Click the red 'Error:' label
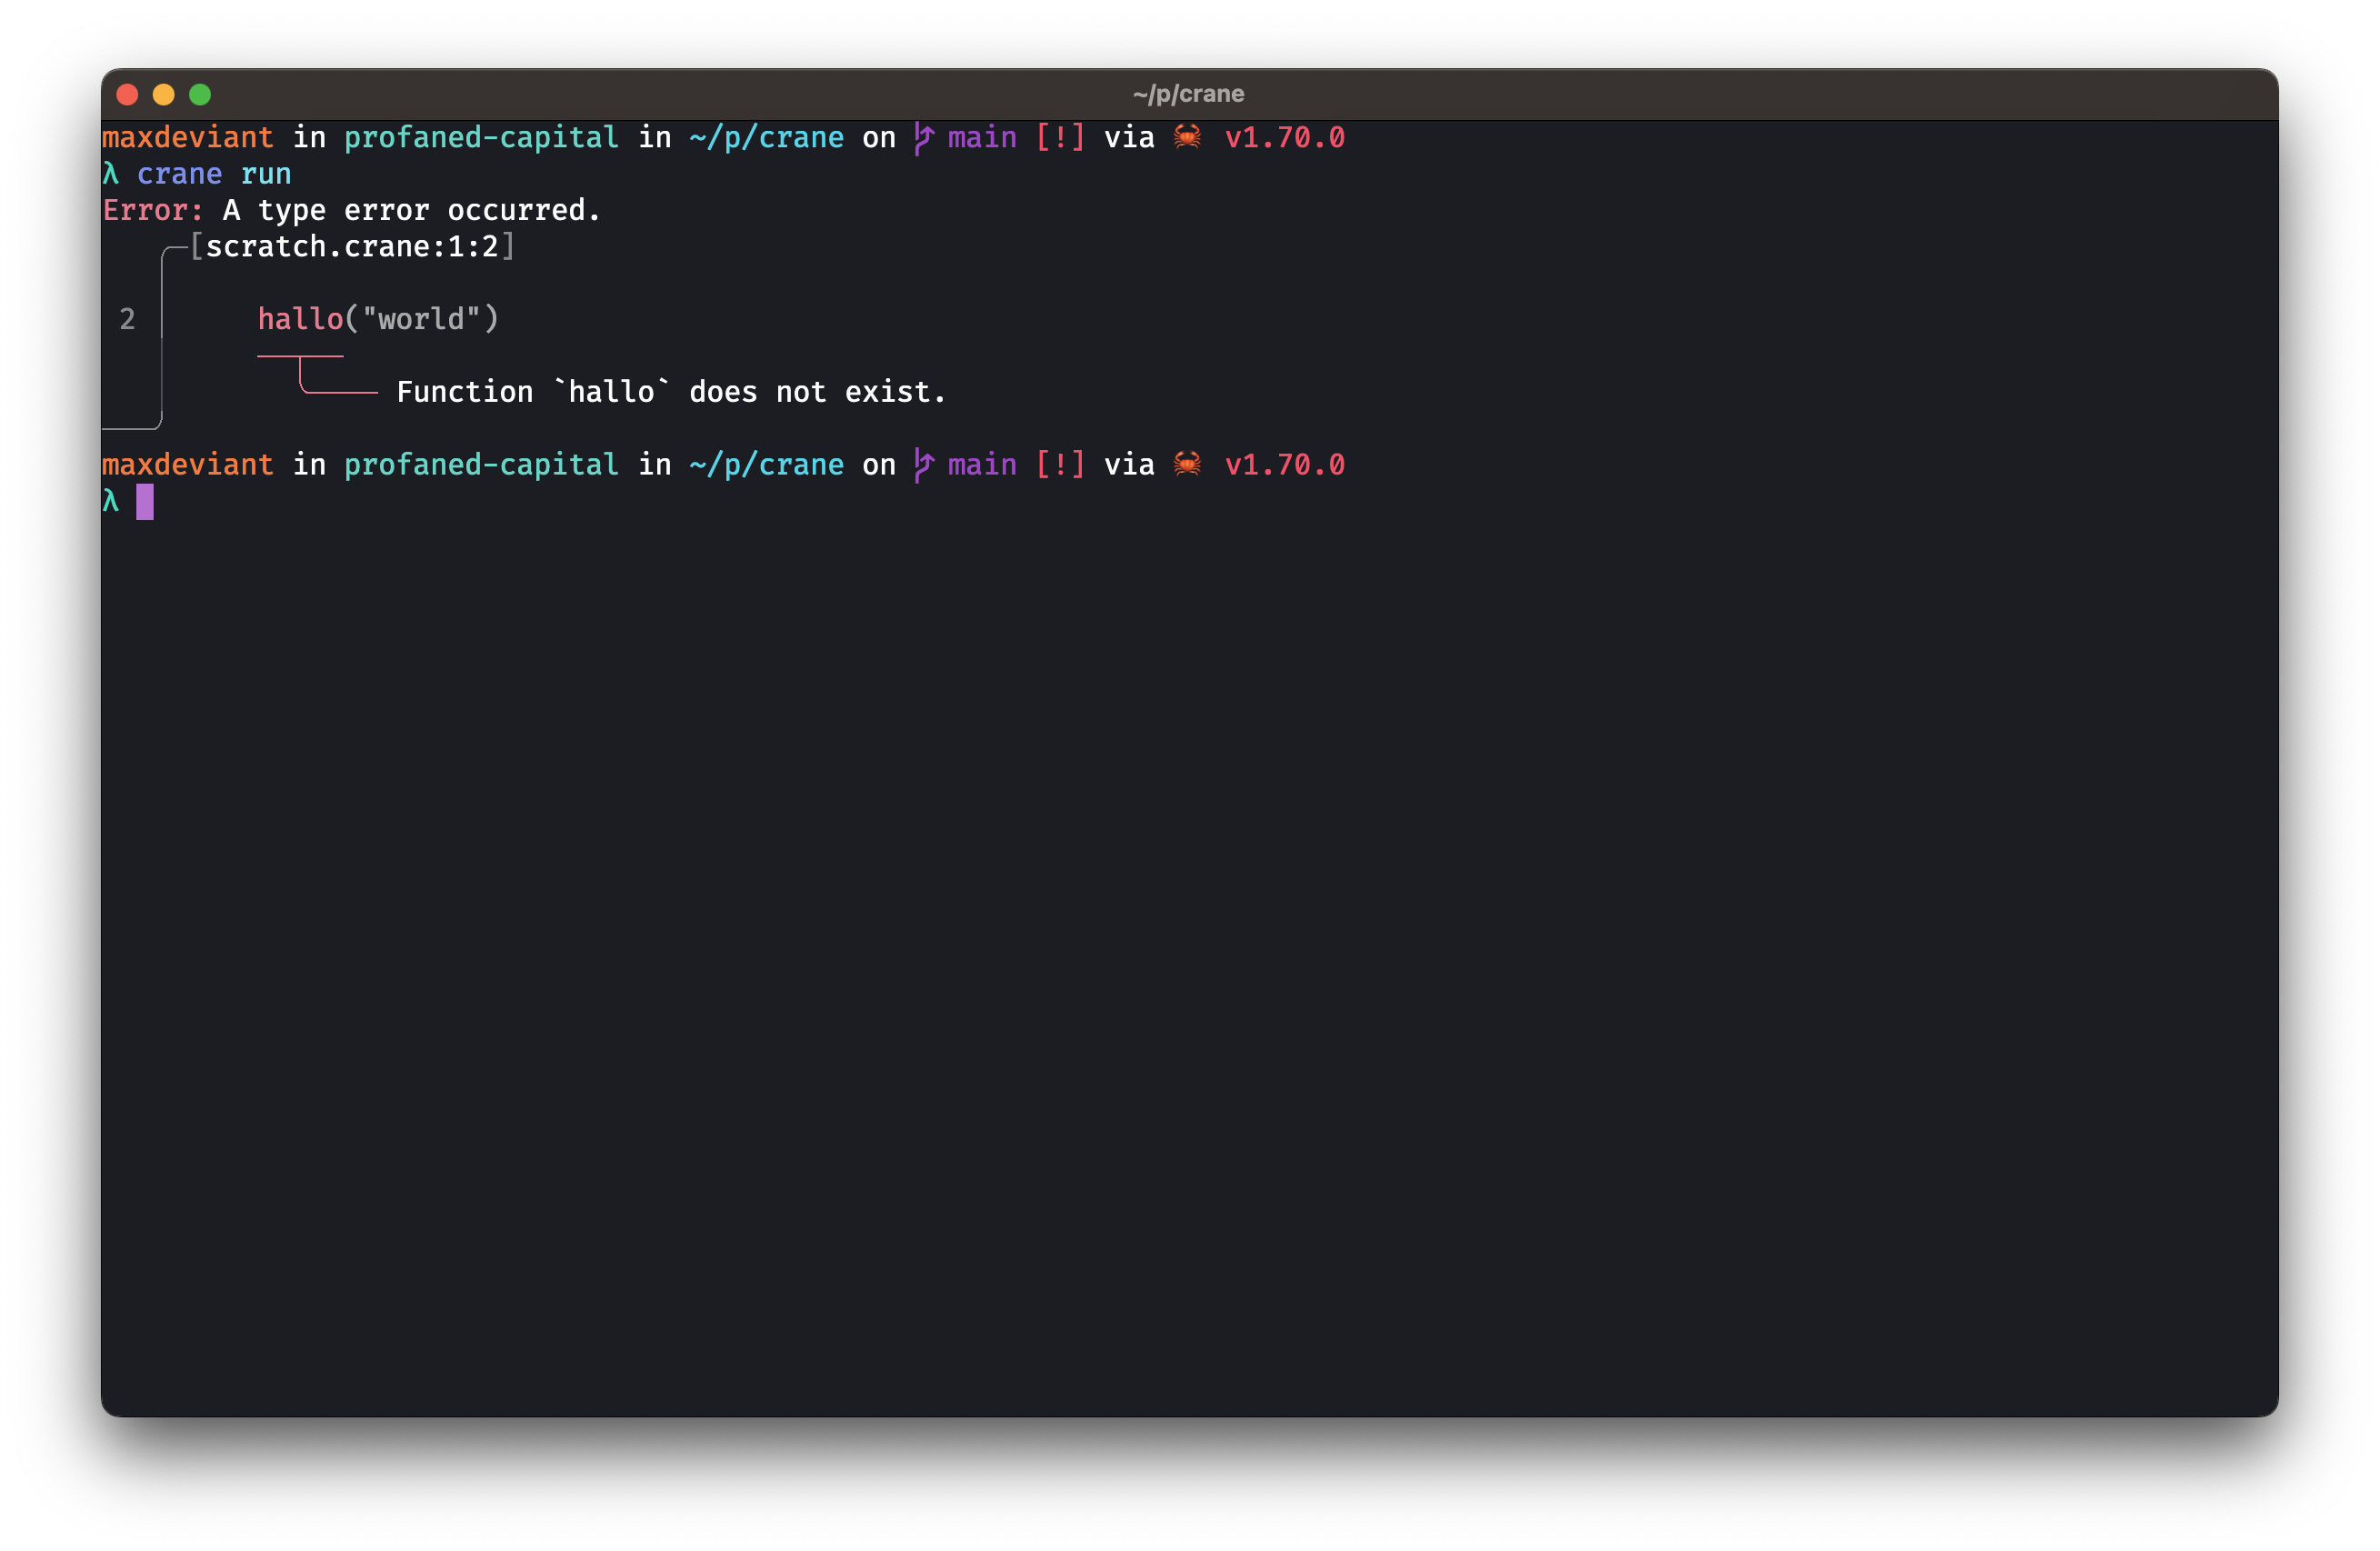The height and width of the screenshot is (1551, 2380). [x=153, y=210]
